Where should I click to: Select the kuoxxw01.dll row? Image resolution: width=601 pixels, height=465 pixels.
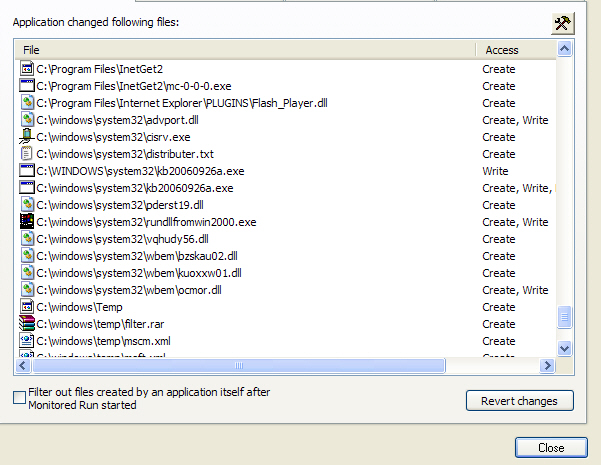tap(139, 273)
